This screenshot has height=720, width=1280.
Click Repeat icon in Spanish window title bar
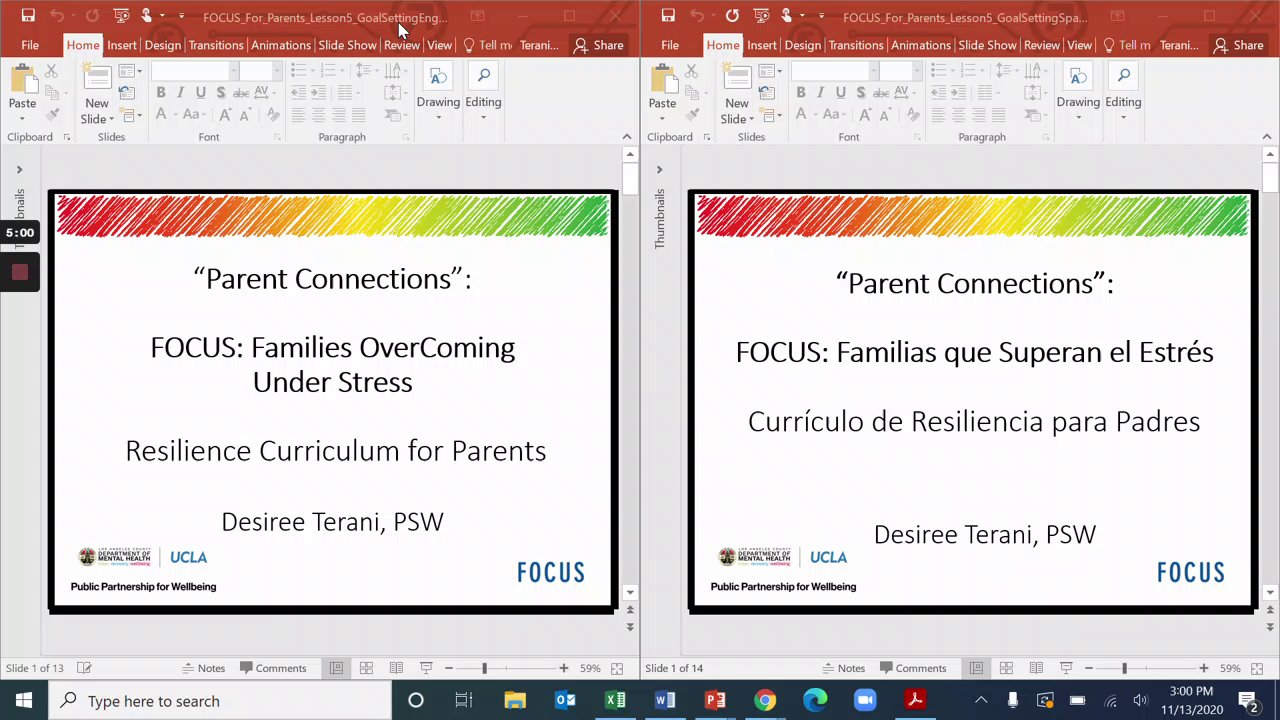click(x=732, y=16)
